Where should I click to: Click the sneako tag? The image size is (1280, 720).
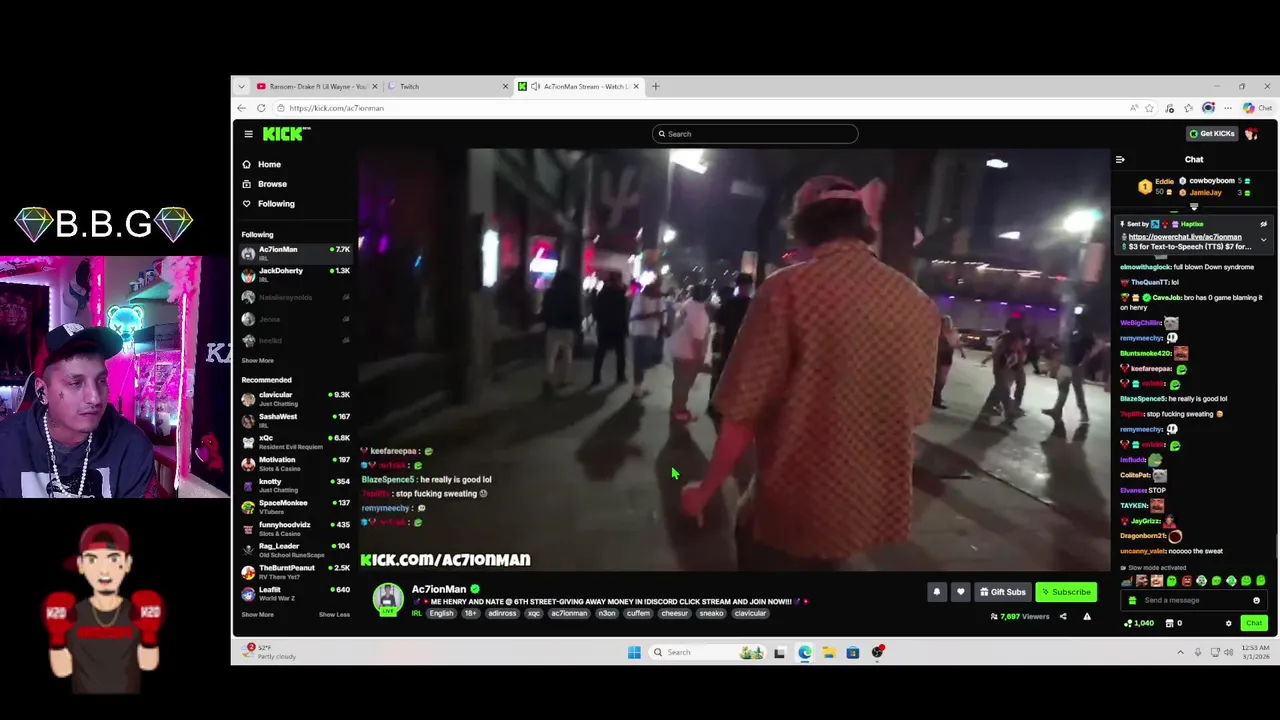[711, 614]
